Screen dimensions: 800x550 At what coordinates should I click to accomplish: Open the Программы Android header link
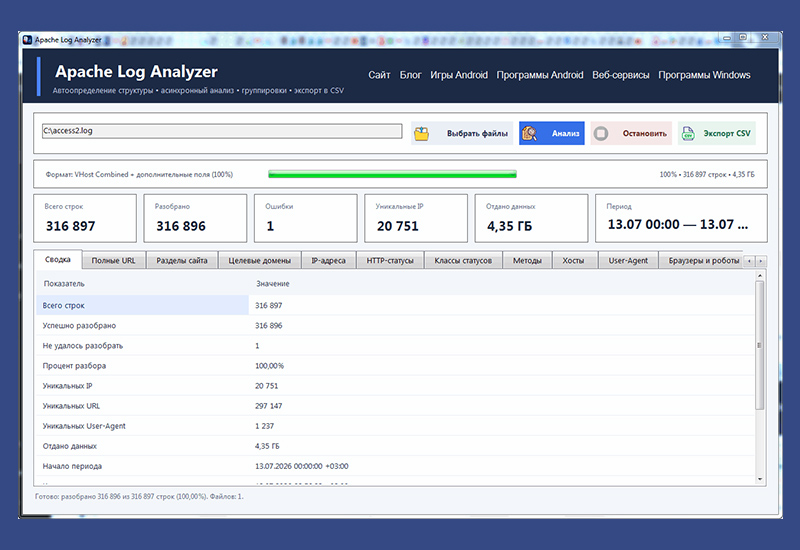pyautogui.click(x=540, y=75)
